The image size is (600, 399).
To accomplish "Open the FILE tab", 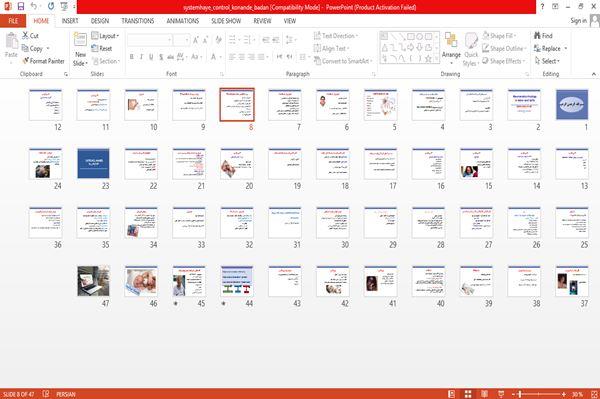I will [13, 21].
